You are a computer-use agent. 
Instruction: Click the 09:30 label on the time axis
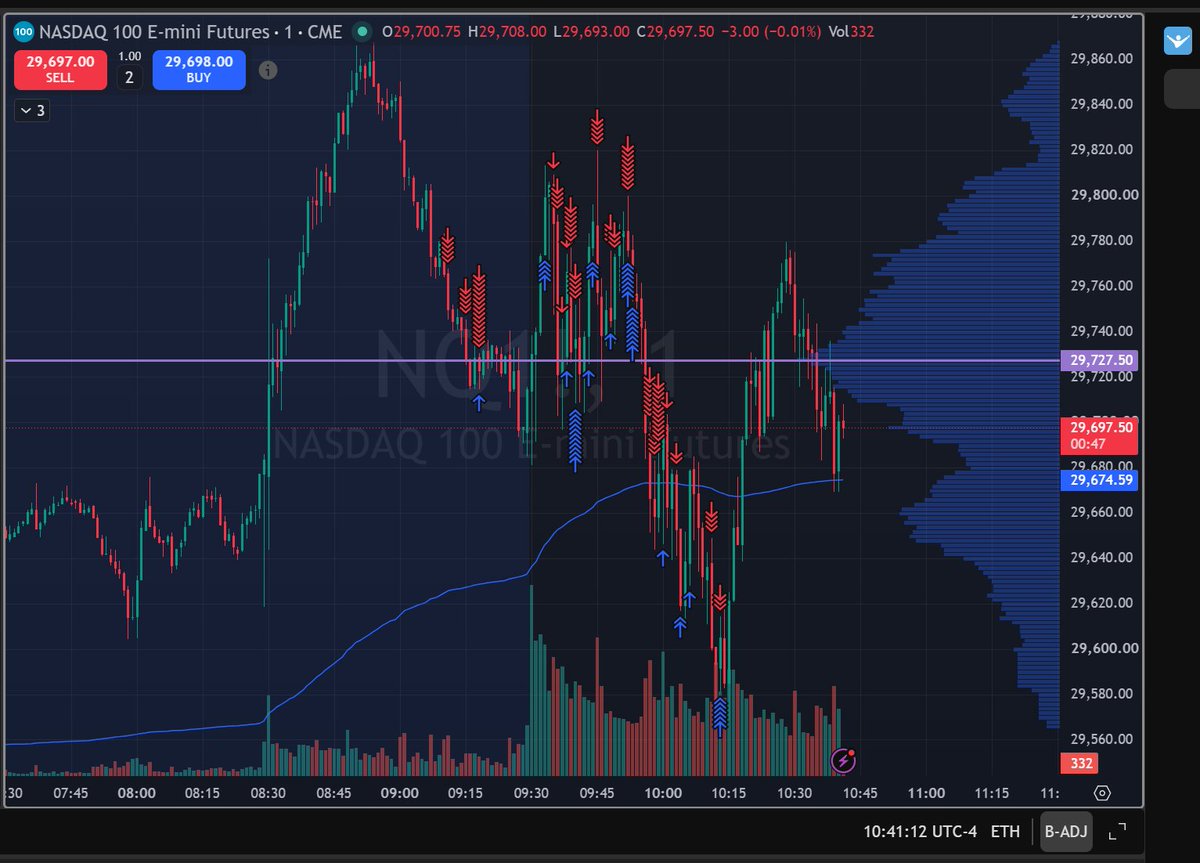click(531, 793)
